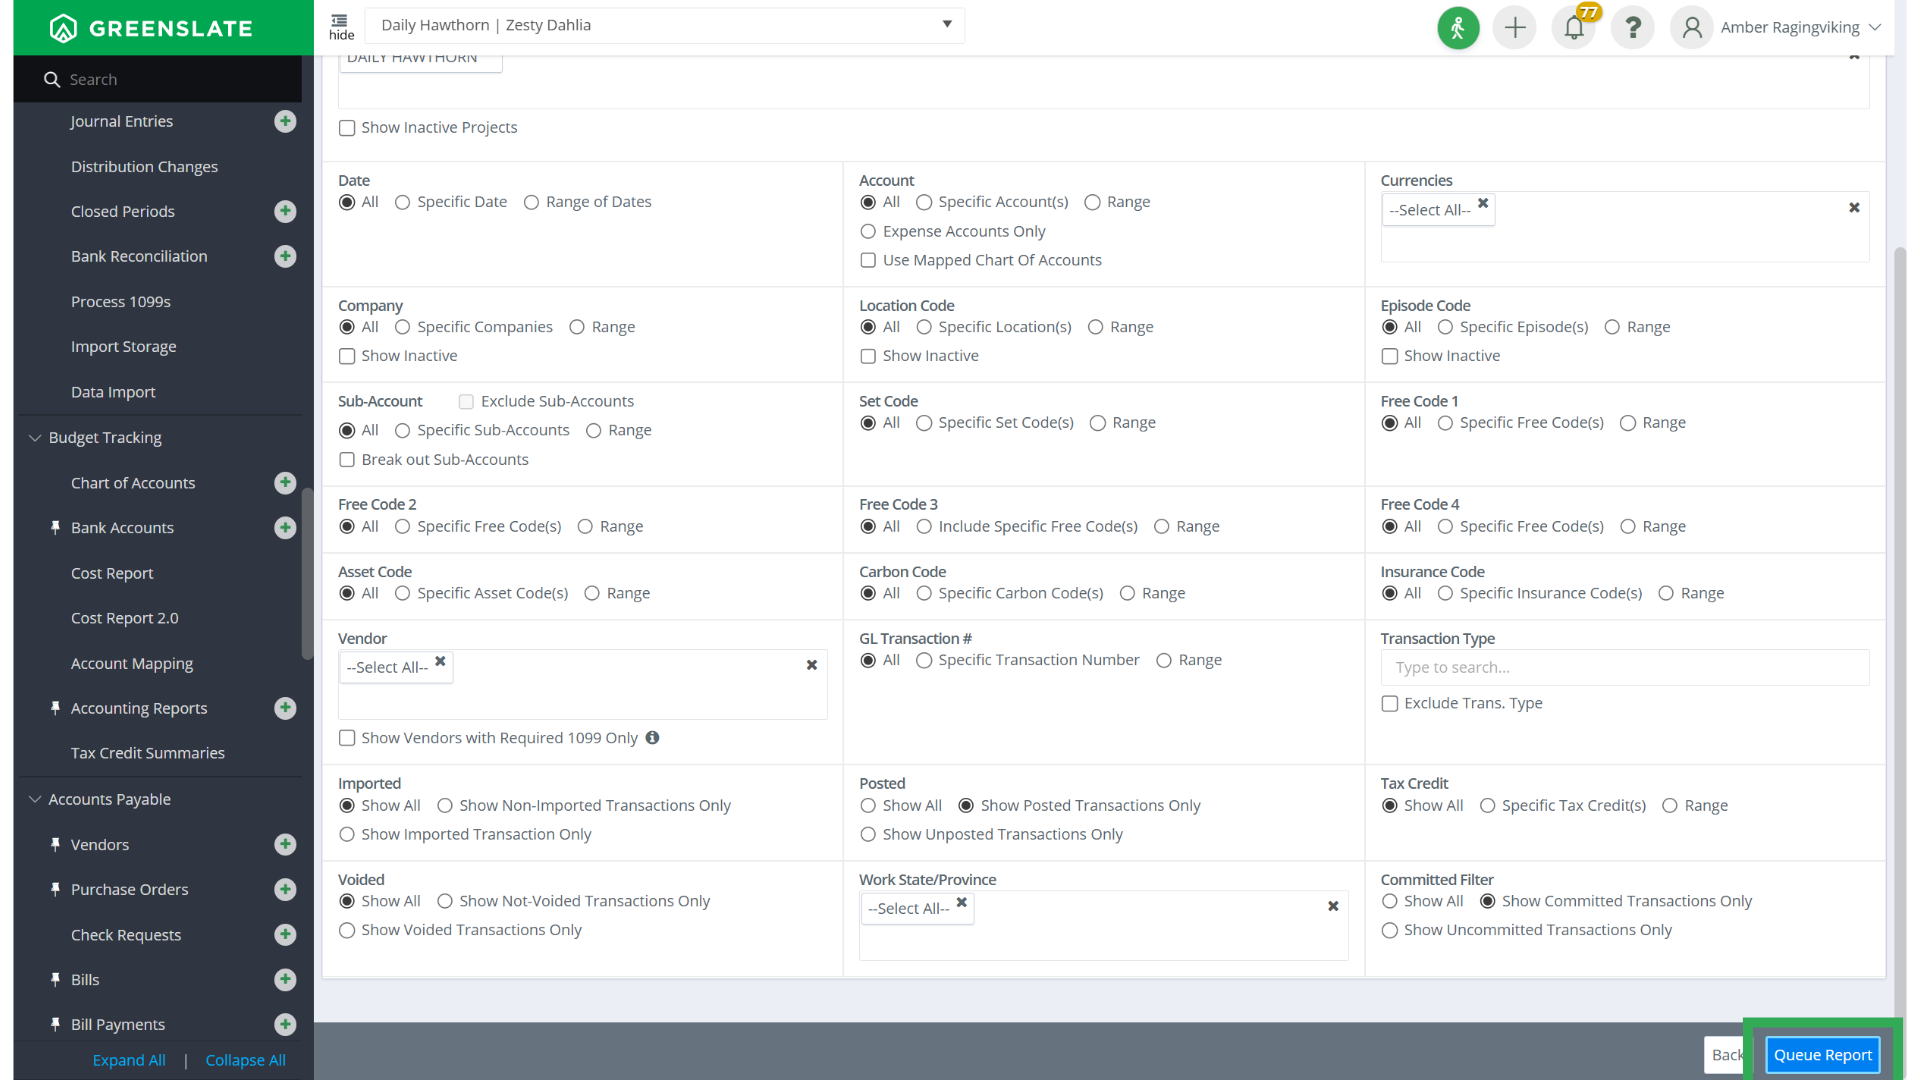The height and width of the screenshot is (1080, 1920).
Task: Click plus icon next to Check Requests
Action: click(x=285, y=935)
